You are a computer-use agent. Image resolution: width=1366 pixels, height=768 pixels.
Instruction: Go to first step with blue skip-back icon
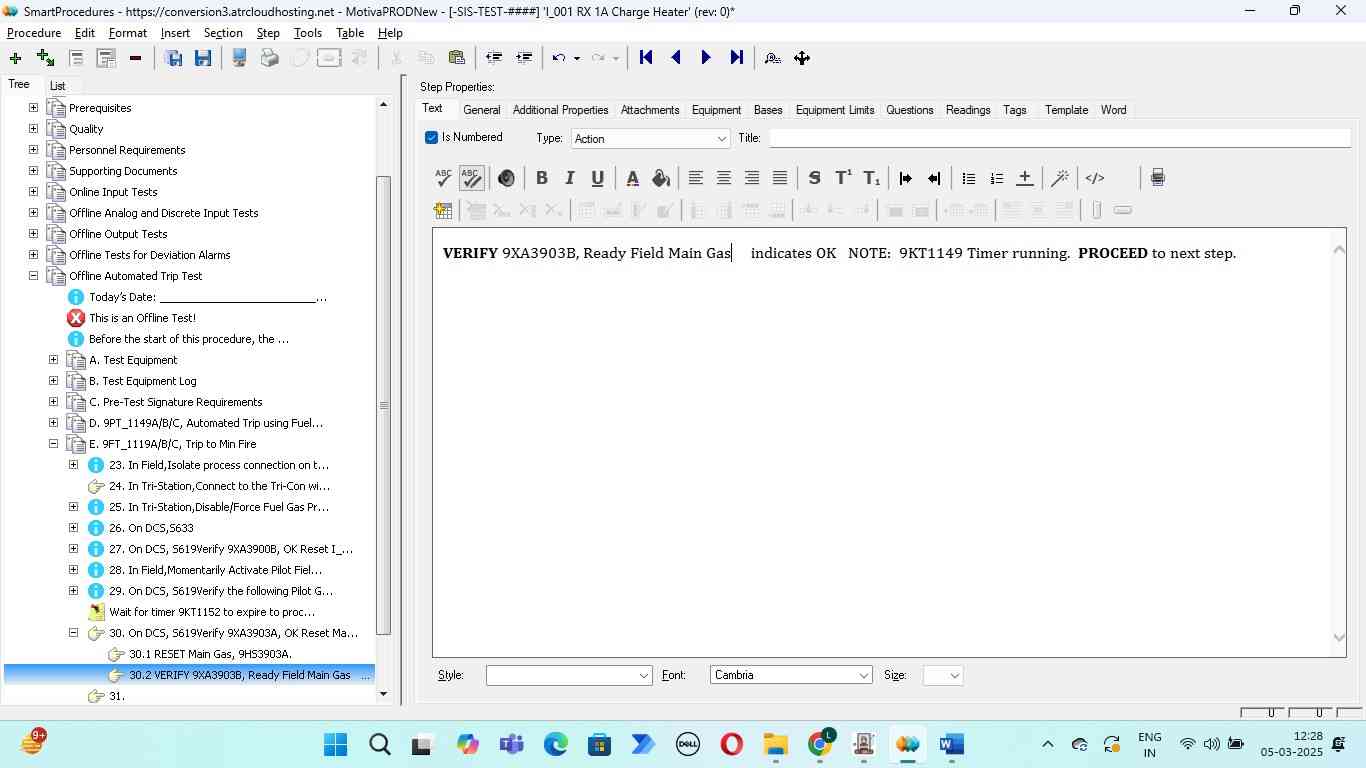(x=646, y=58)
